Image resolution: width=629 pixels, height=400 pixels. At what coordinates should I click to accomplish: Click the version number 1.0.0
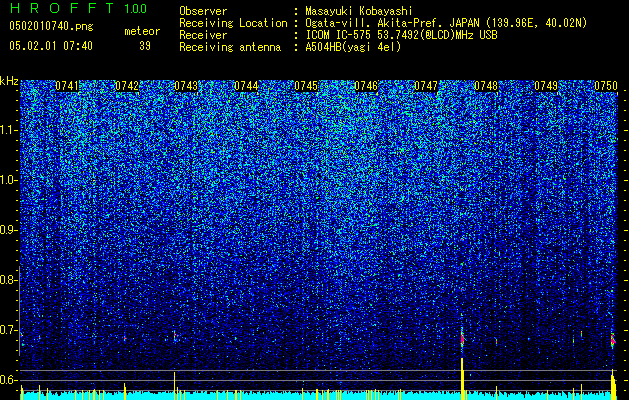click(x=135, y=9)
